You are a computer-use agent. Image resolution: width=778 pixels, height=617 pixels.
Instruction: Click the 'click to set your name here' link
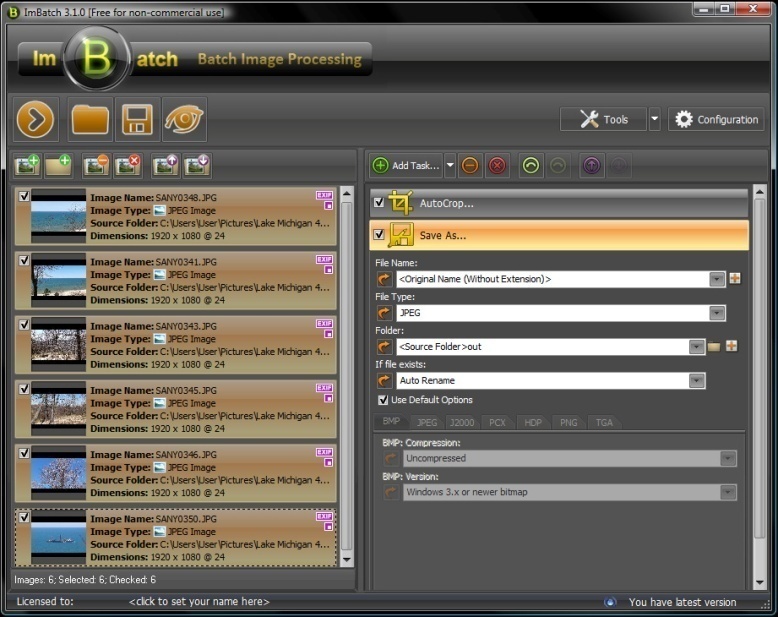coord(199,602)
